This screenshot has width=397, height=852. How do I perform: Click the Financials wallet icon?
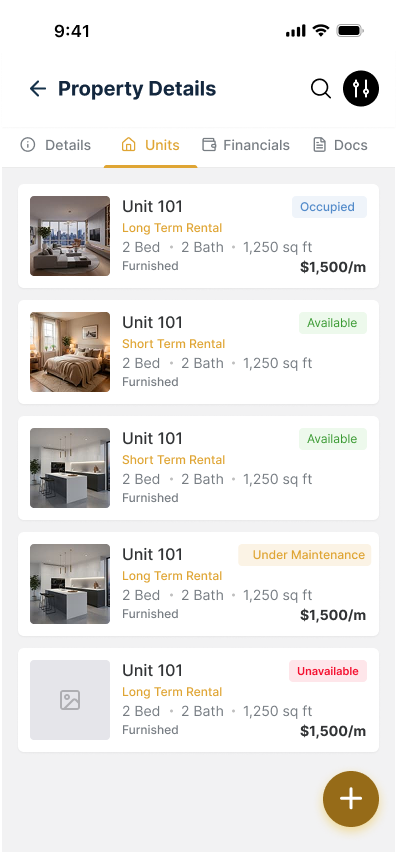pyautogui.click(x=209, y=145)
